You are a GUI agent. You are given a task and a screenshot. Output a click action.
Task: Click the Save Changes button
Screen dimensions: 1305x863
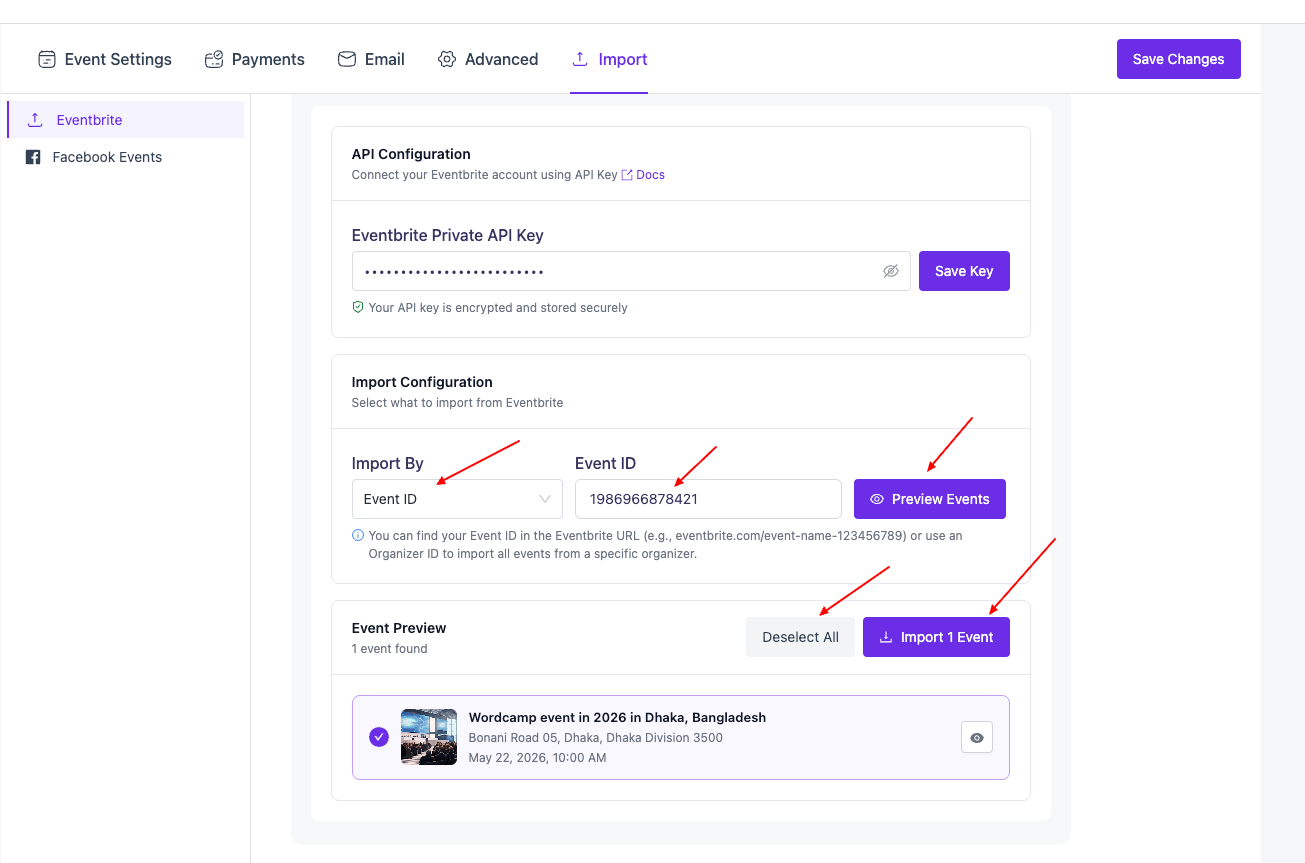pyautogui.click(x=1178, y=59)
